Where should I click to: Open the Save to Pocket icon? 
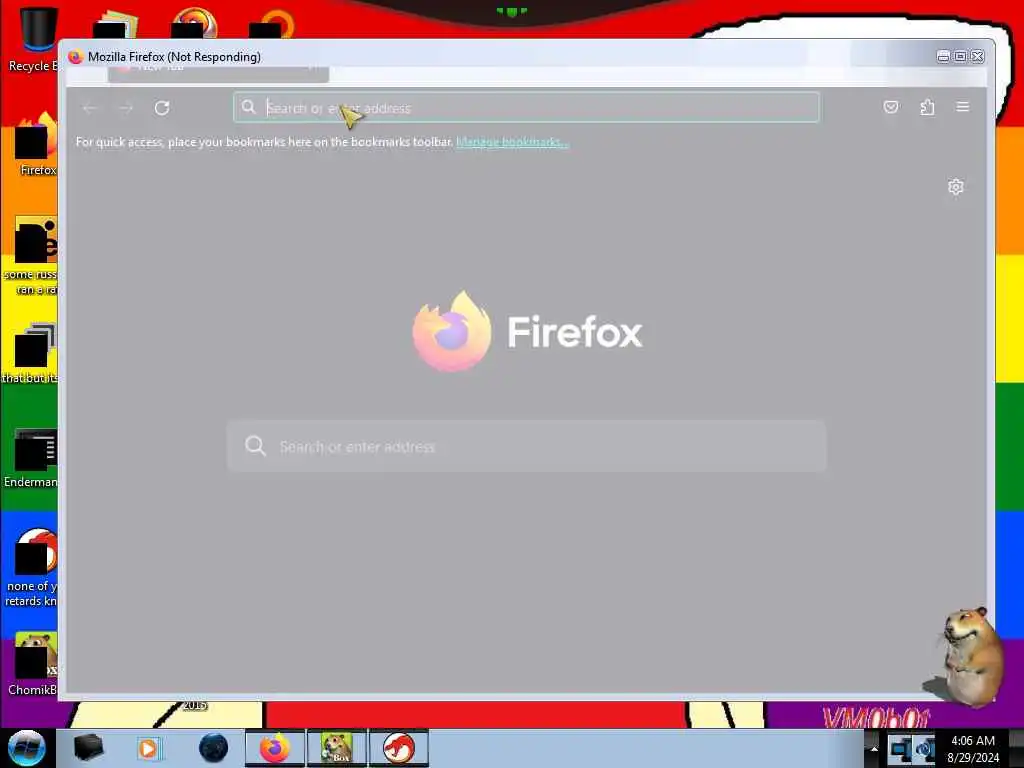coord(891,107)
